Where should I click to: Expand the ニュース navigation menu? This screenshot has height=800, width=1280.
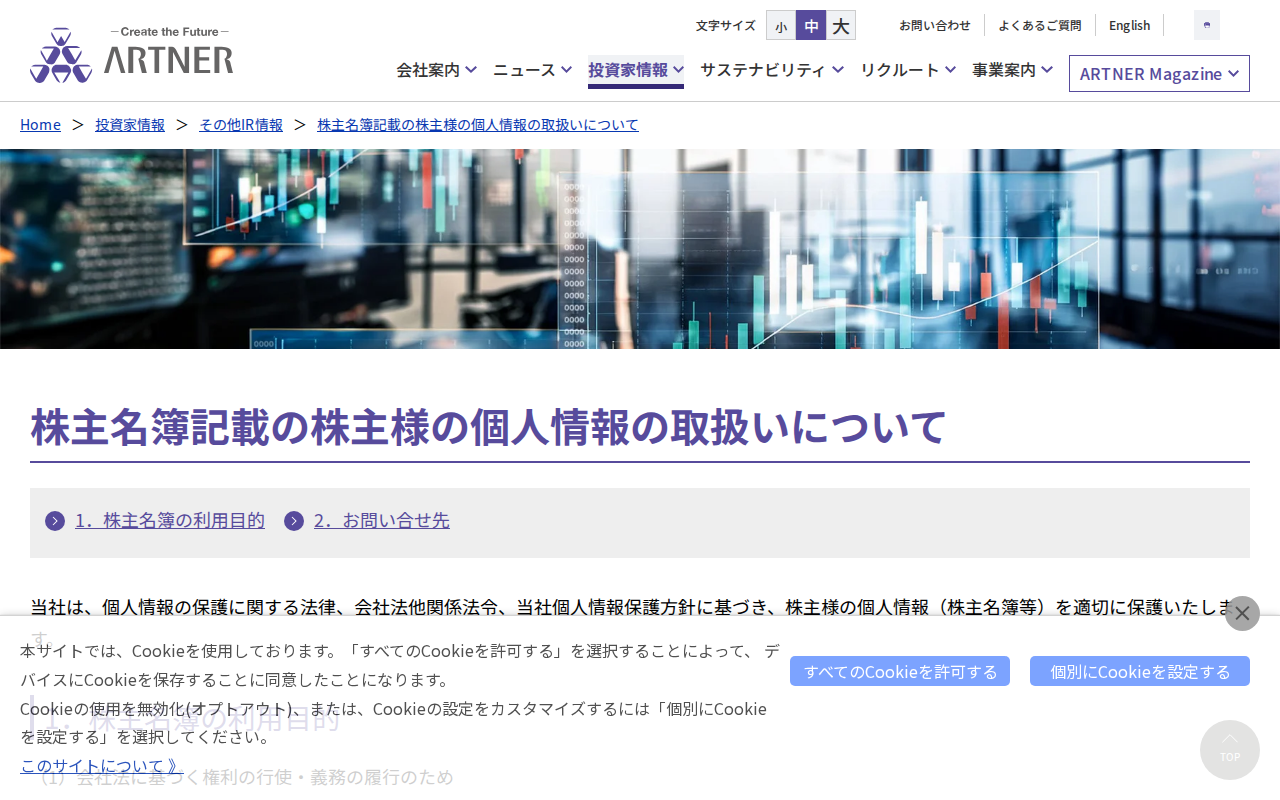532,70
